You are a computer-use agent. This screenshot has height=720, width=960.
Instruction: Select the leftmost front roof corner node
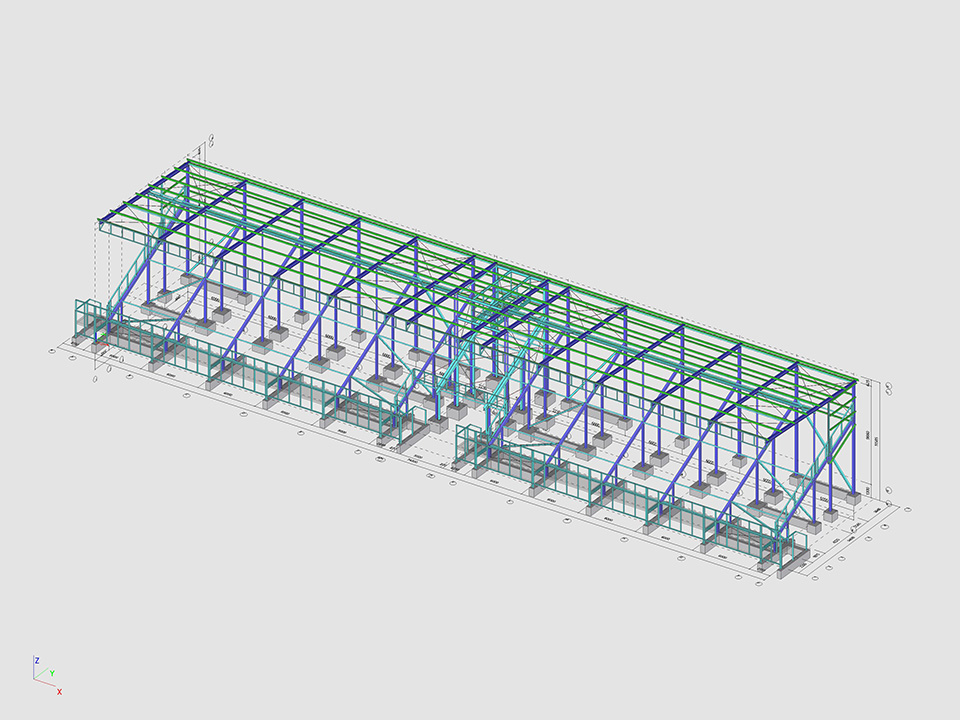coord(99,222)
